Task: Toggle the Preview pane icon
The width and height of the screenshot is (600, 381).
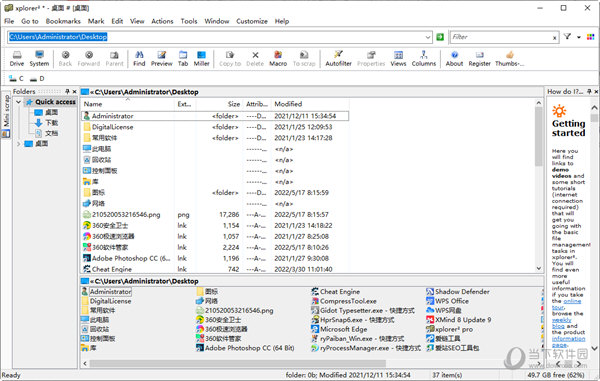Action: point(161,59)
